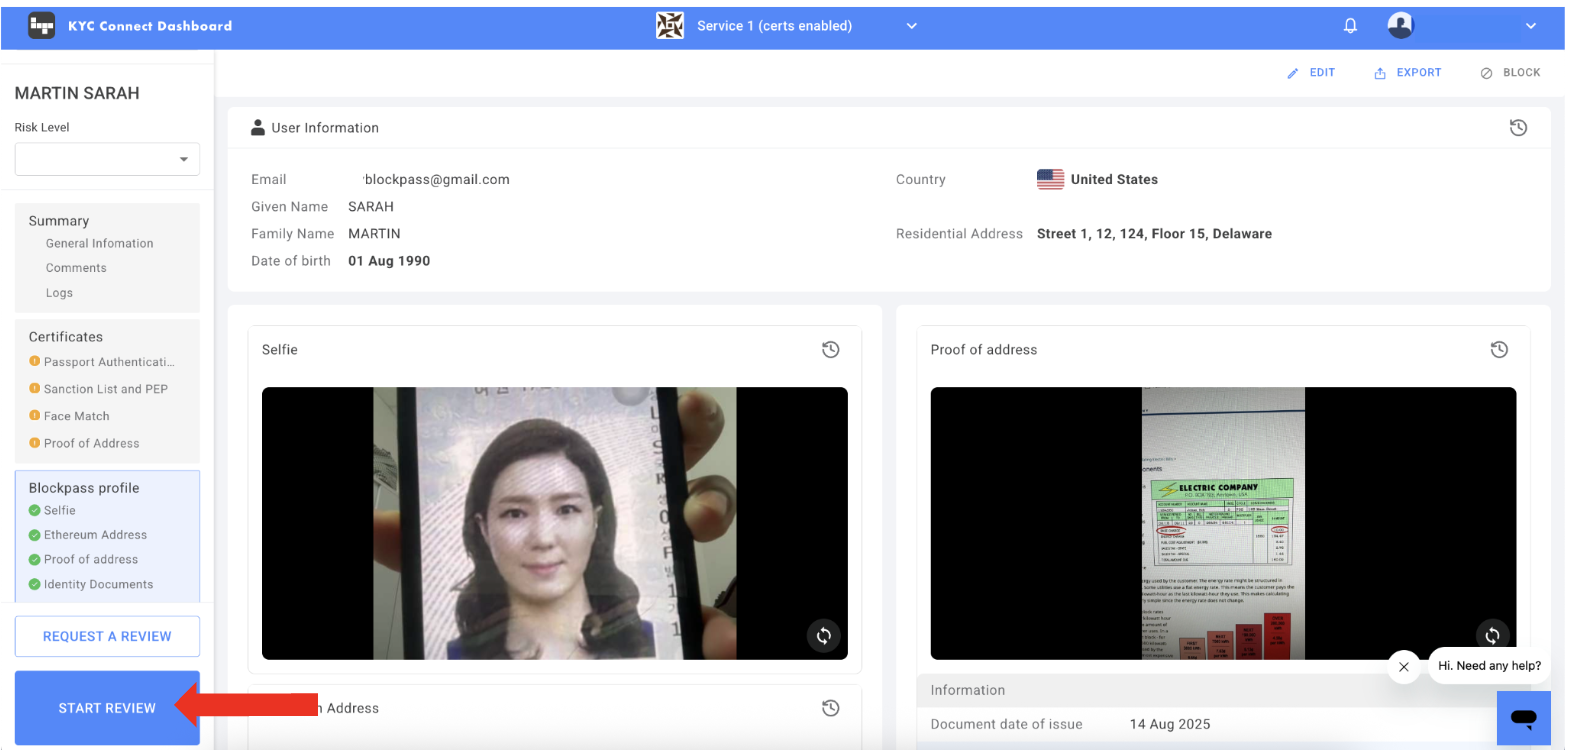The width and height of the screenshot is (1570, 750).
Task: Click the Start Review button
Action: (107, 708)
